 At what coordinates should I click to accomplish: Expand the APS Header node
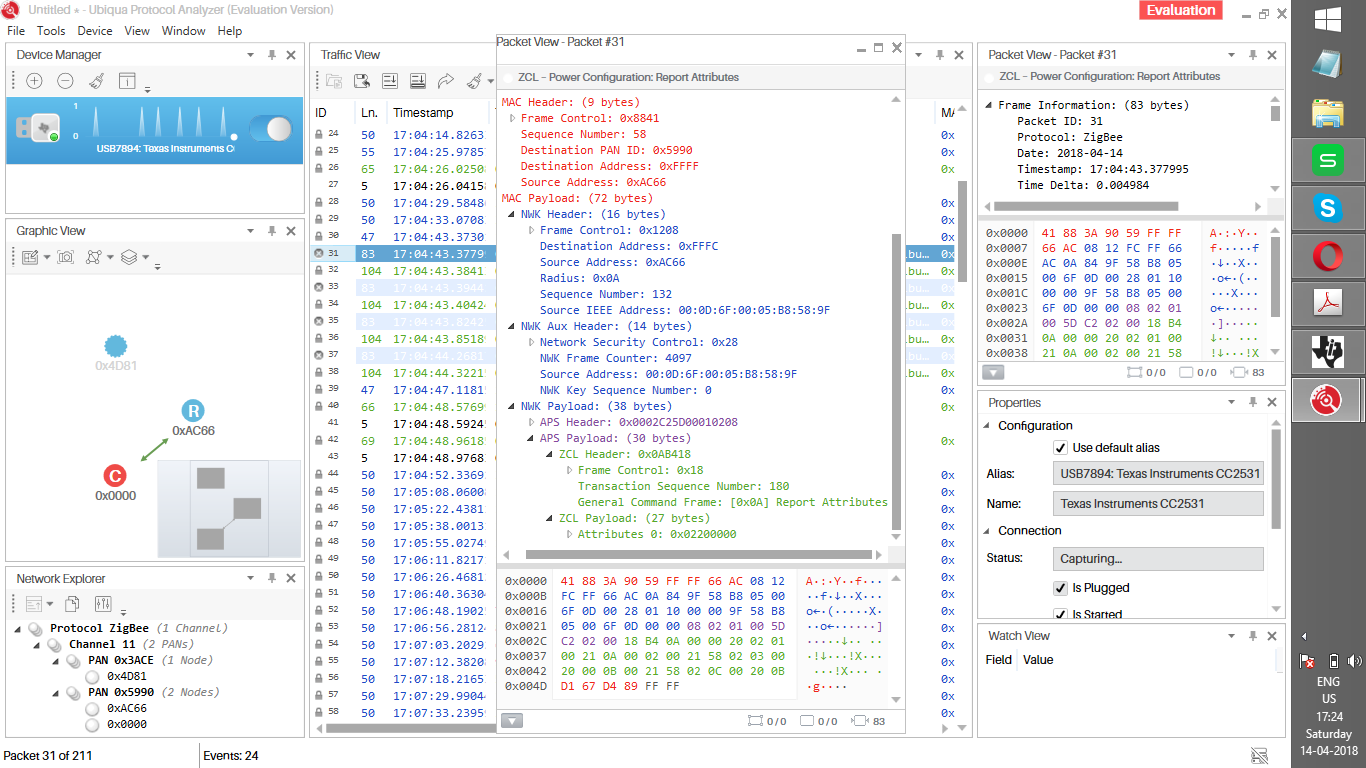531,422
